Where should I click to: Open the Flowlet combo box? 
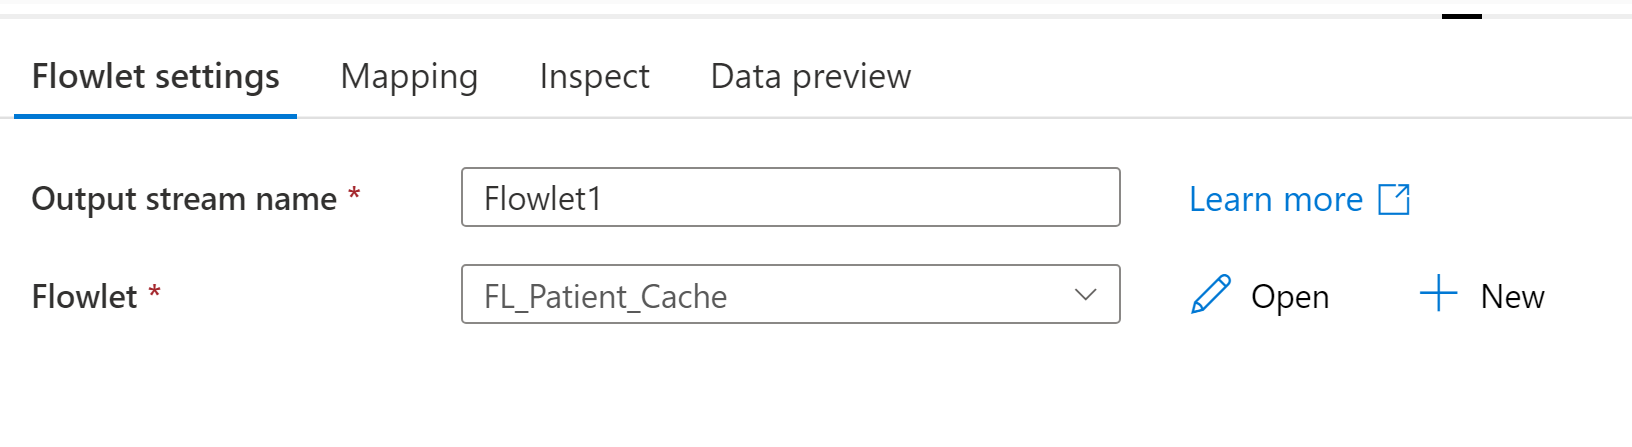pyautogui.click(x=790, y=295)
